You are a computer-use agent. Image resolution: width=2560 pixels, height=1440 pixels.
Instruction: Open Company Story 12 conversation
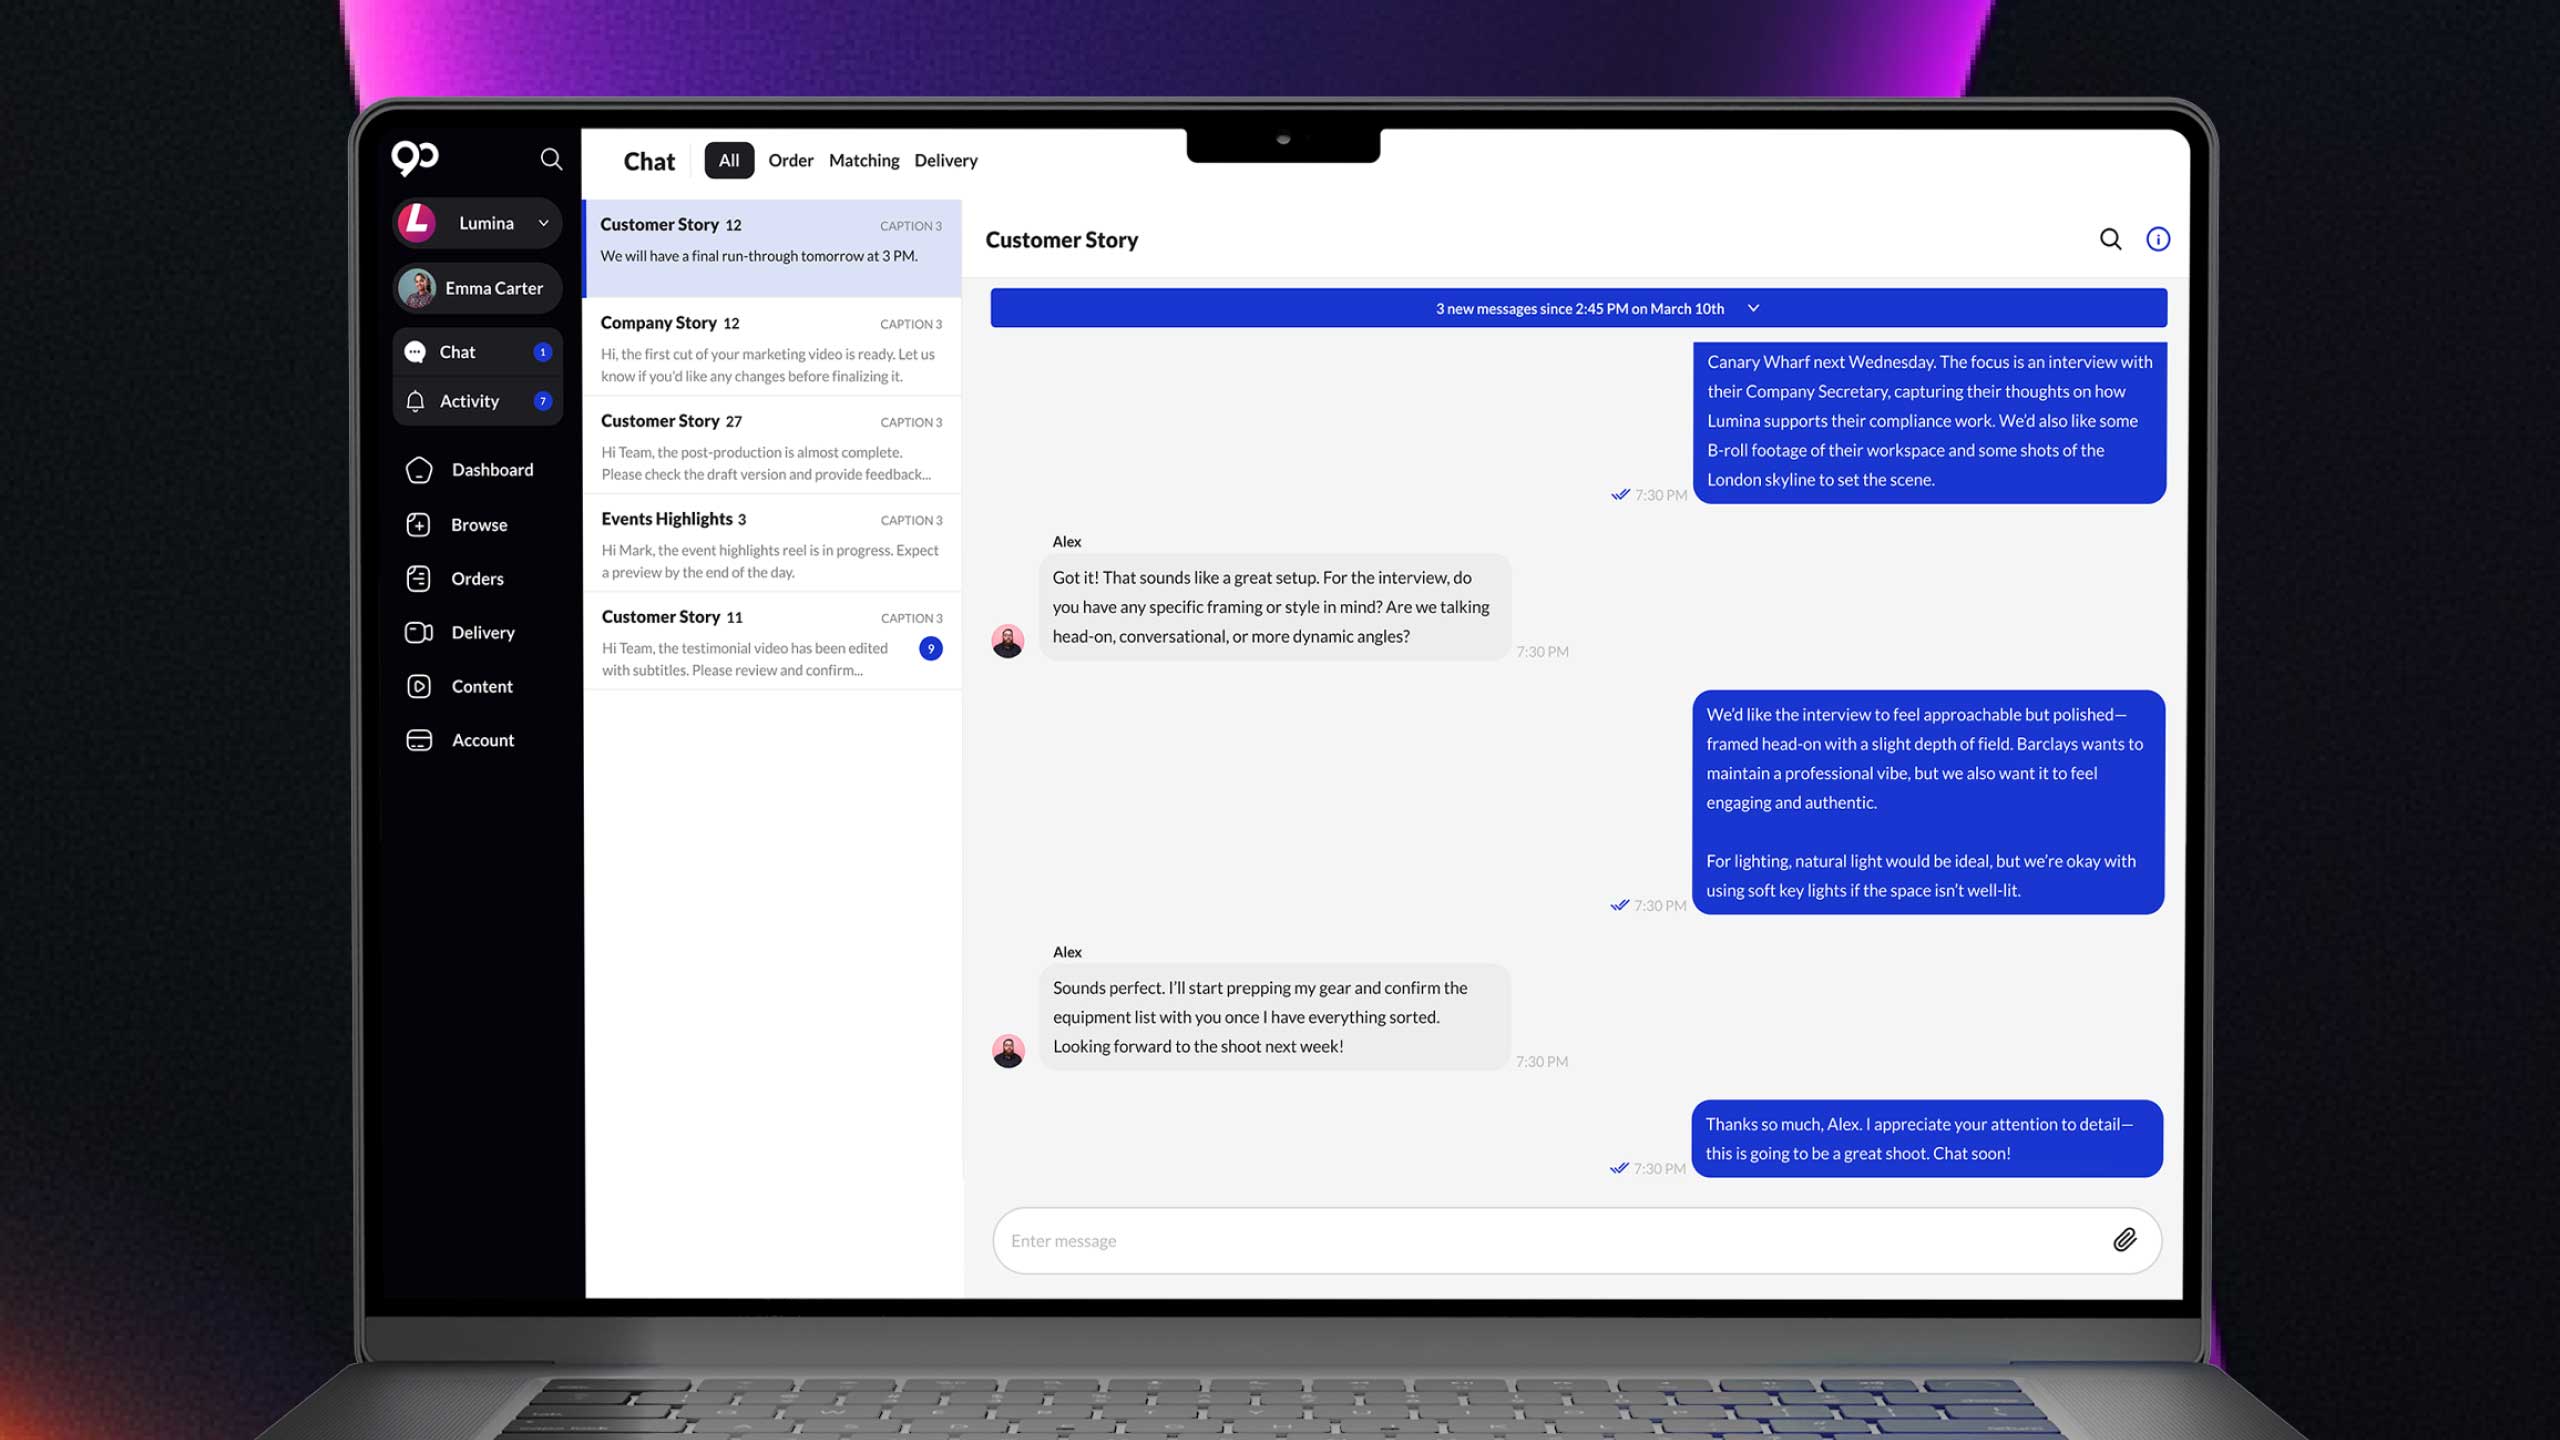772,347
